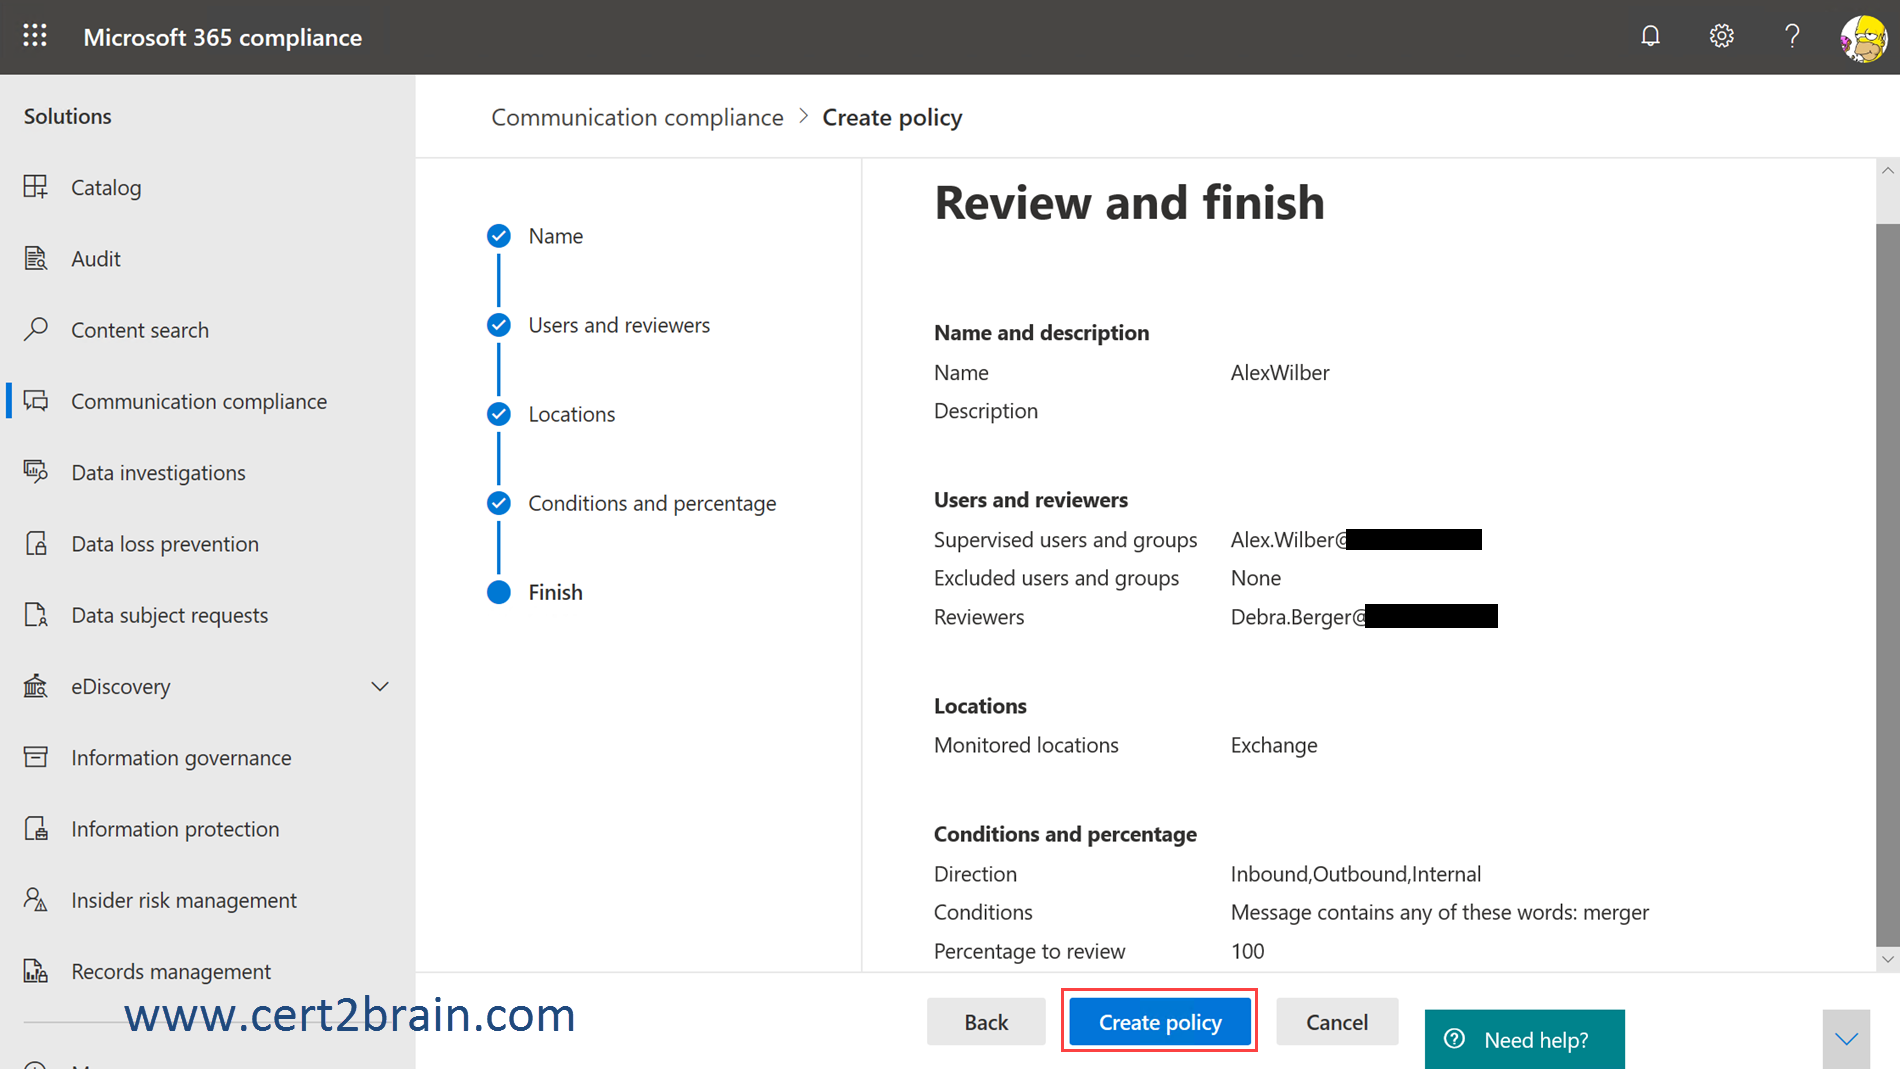Go to Conditions and percentage step
This screenshot has height=1069, width=1900.
pos(652,503)
